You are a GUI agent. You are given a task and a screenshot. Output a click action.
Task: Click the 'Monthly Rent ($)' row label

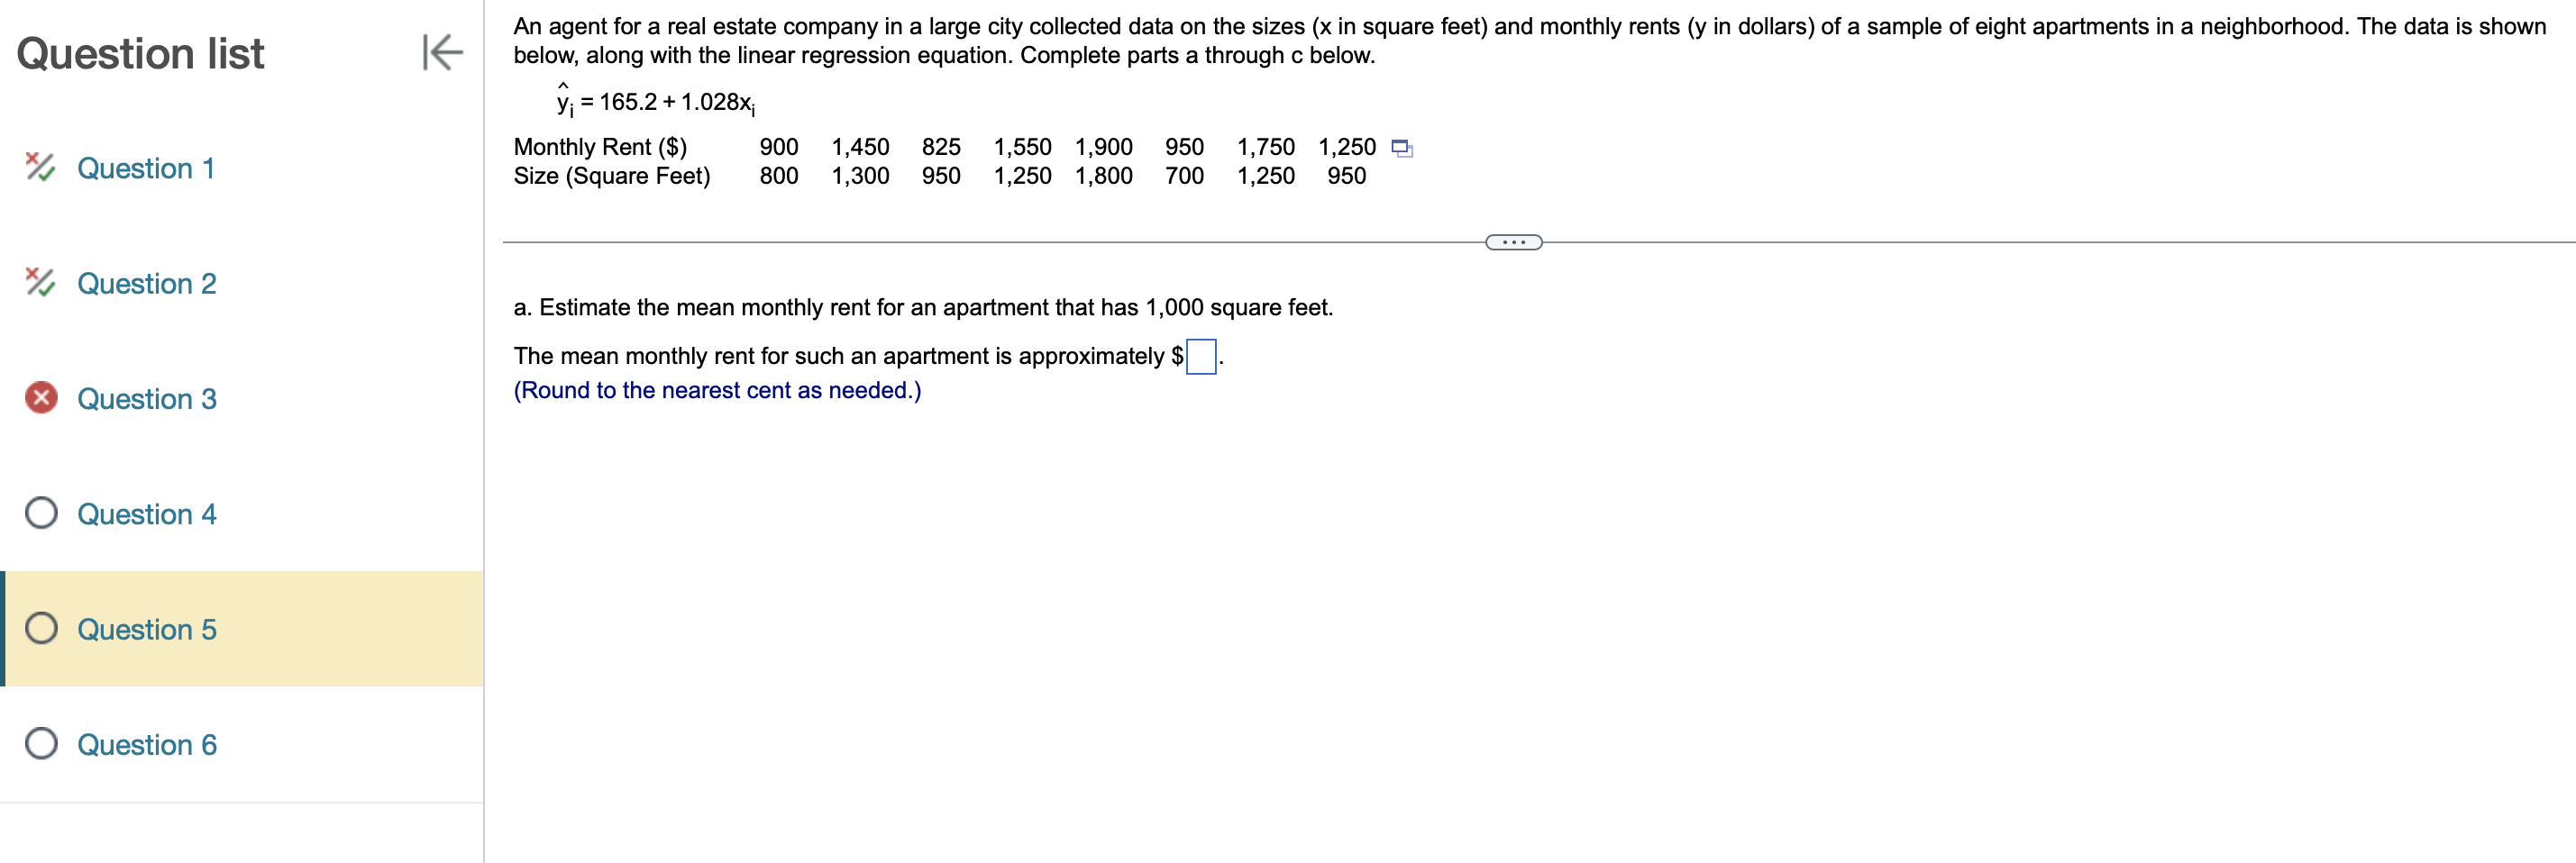(x=600, y=147)
